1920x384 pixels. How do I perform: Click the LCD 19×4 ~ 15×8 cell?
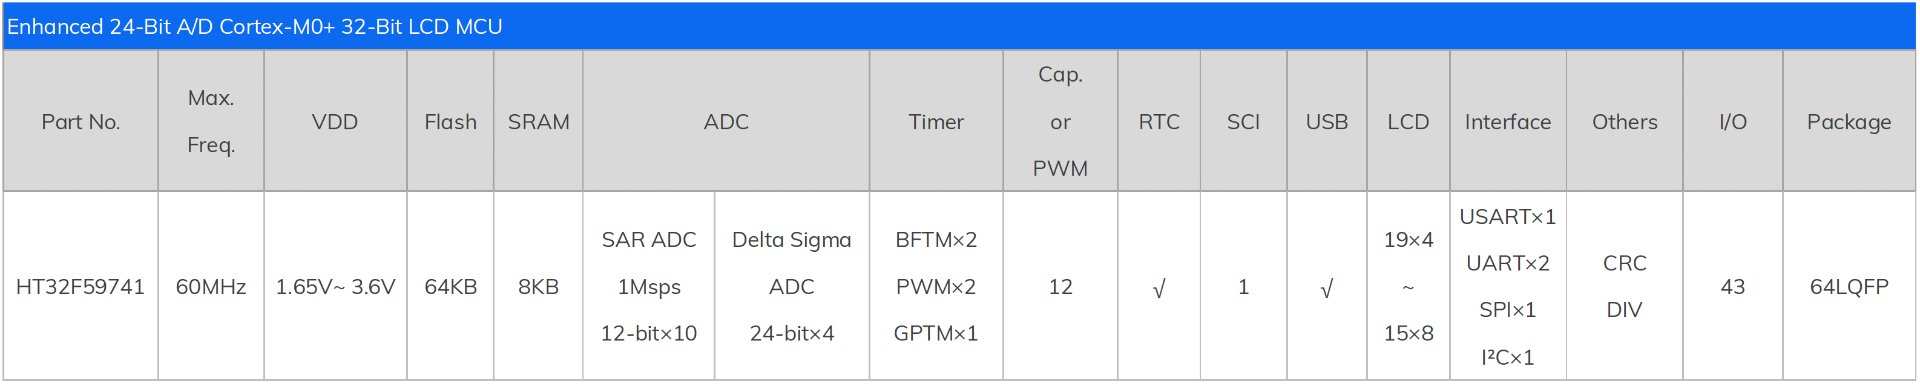tap(1408, 287)
